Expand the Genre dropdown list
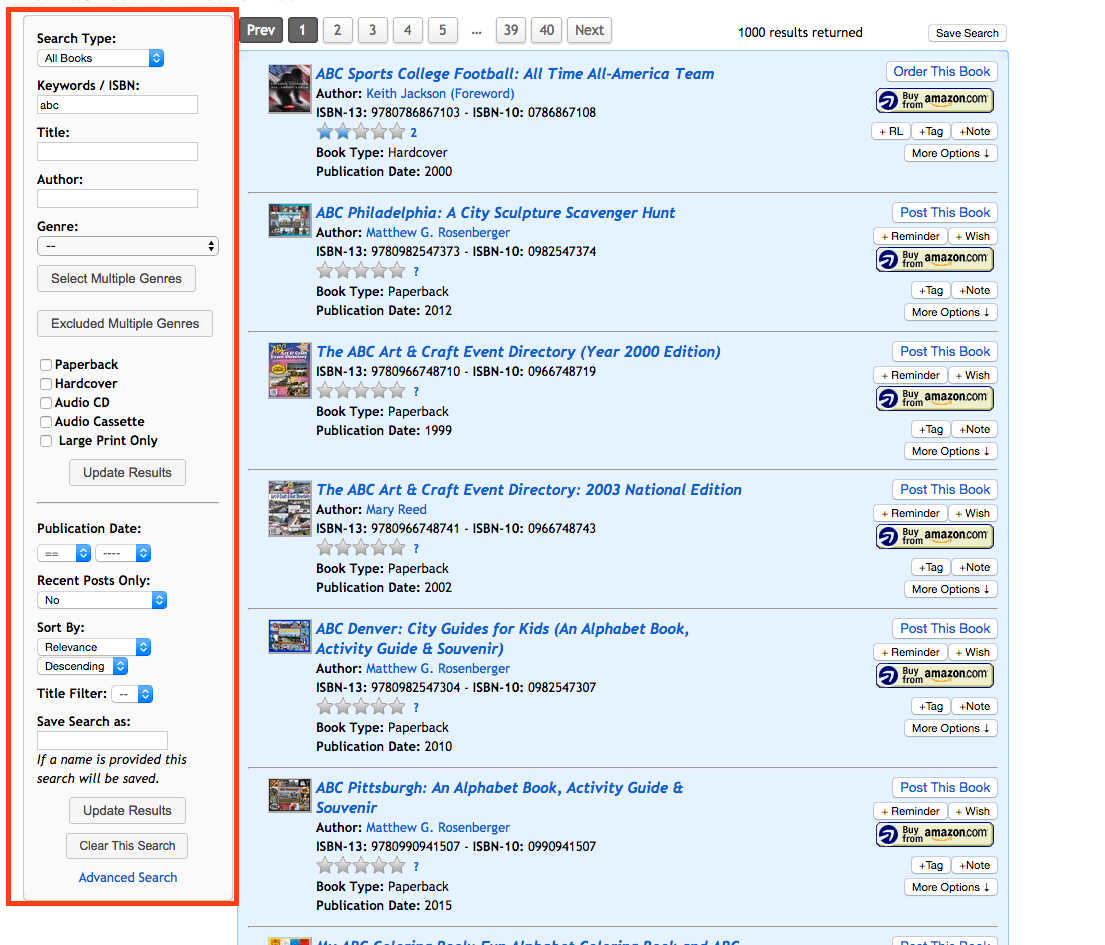 127,246
